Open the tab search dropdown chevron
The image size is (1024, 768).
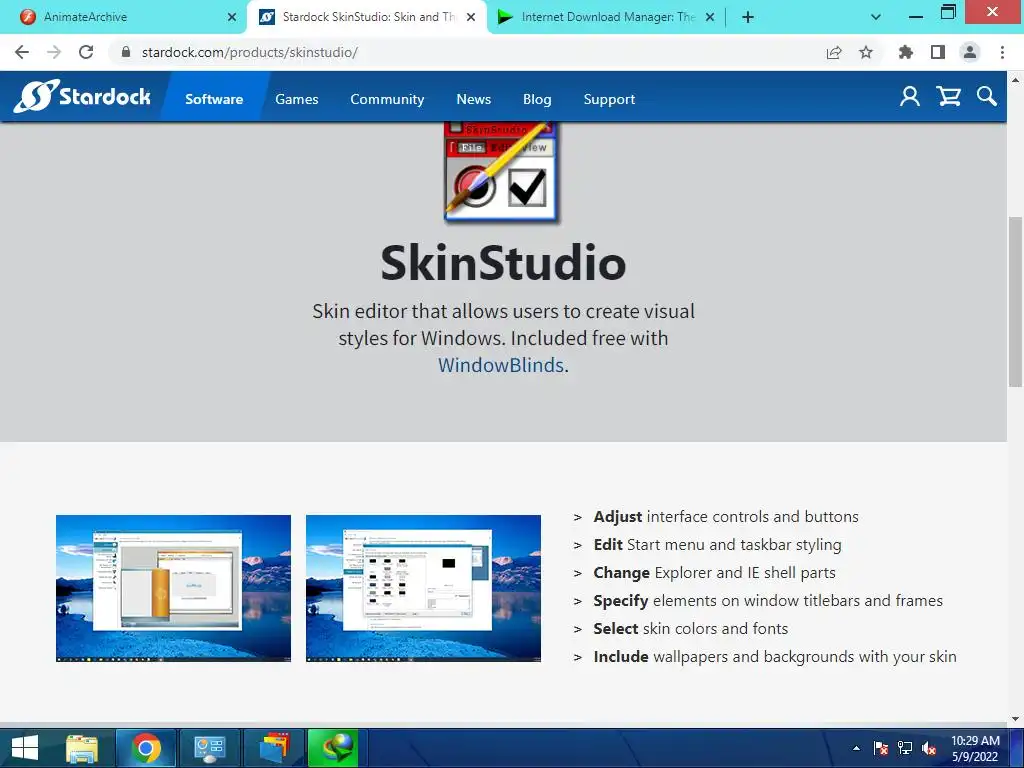(876, 17)
